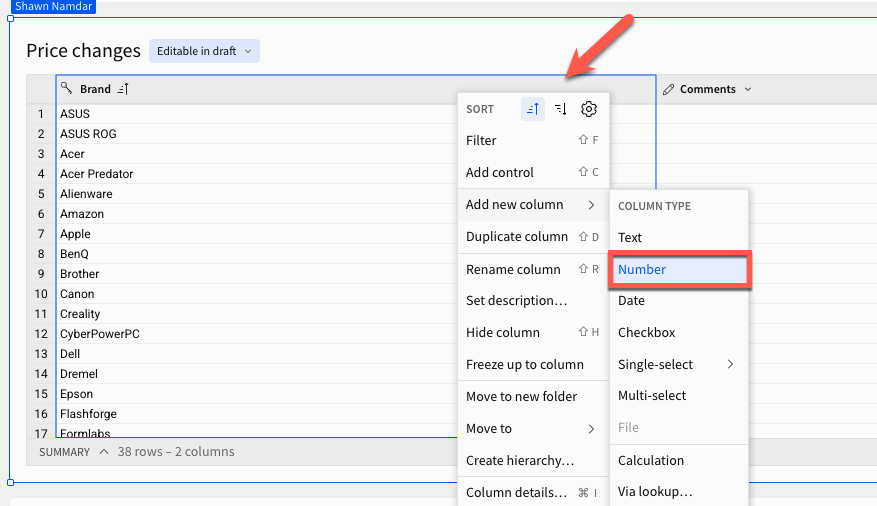Image resolution: width=877 pixels, height=506 pixels.
Task: Open the Editable in draft dropdown
Action: tap(204, 51)
